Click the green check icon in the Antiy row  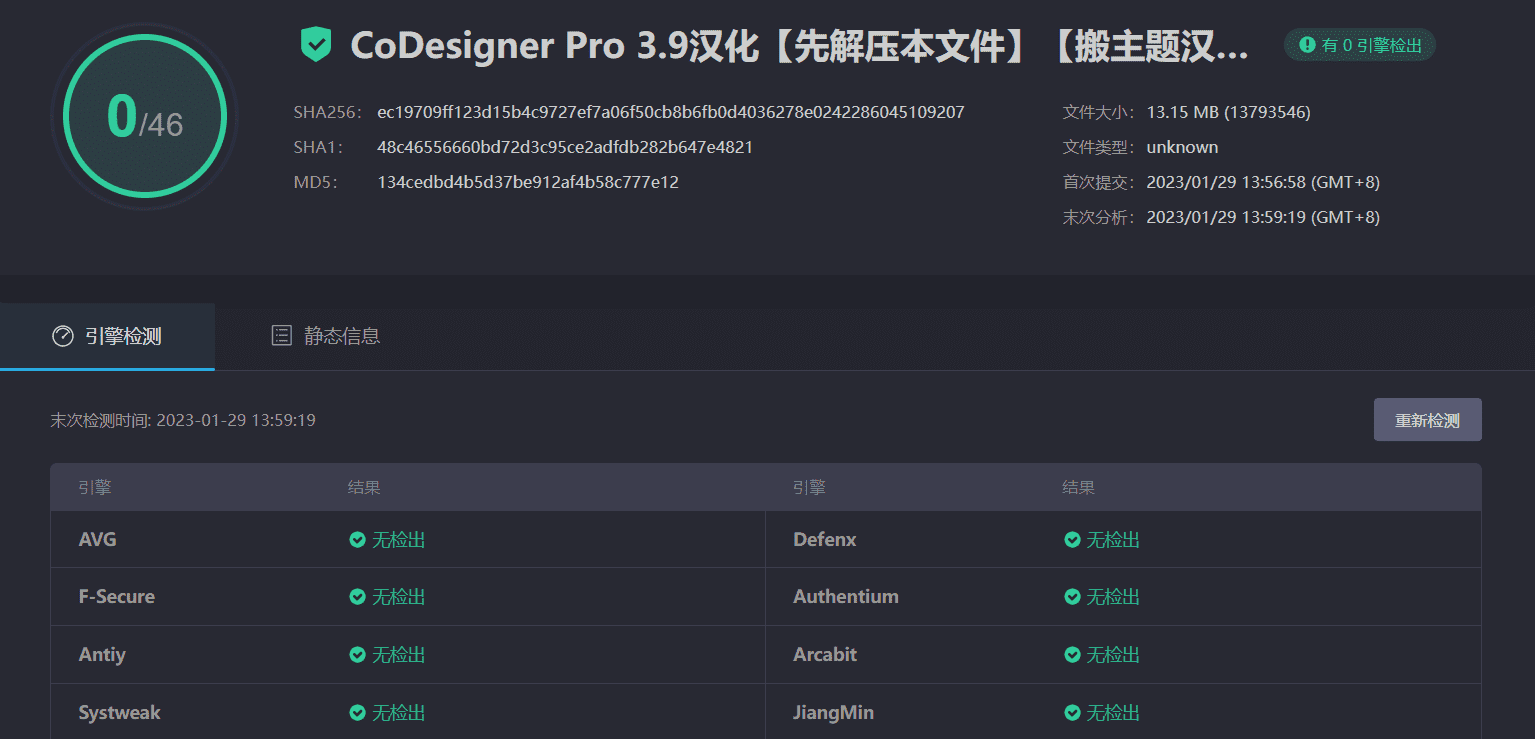[x=357, y=655]
